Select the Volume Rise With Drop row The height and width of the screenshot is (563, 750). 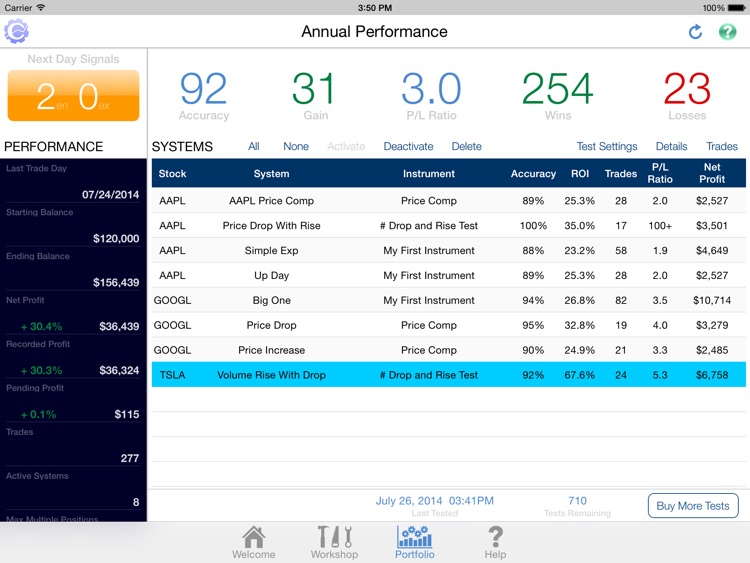(449, 375)
